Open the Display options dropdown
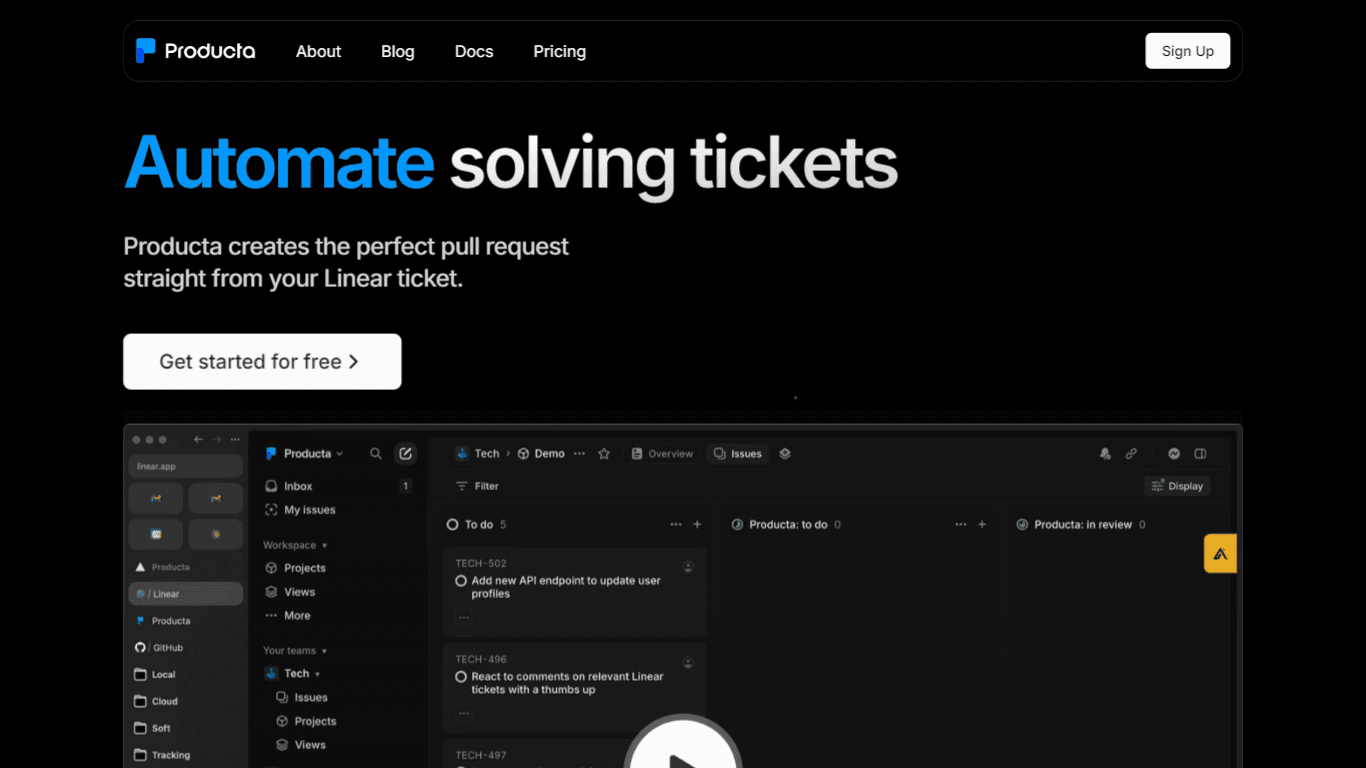 (1177, 486)
